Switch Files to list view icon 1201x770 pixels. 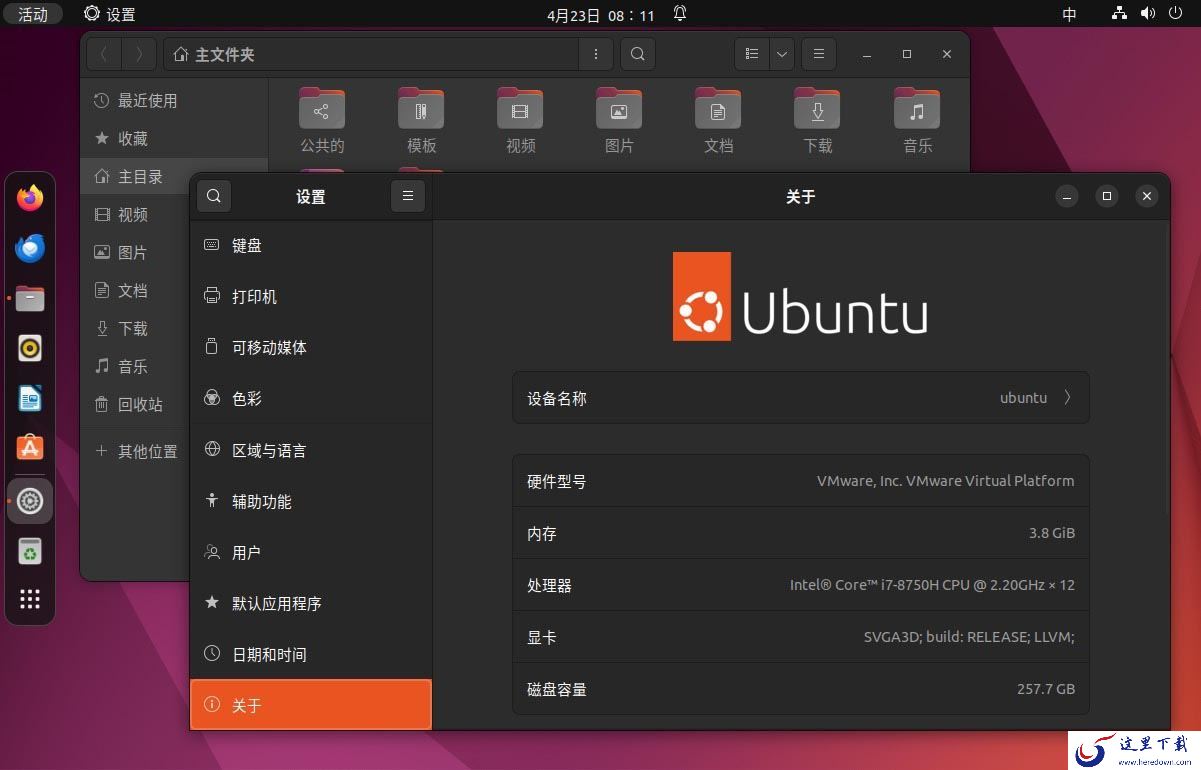[x=752, y=54]
